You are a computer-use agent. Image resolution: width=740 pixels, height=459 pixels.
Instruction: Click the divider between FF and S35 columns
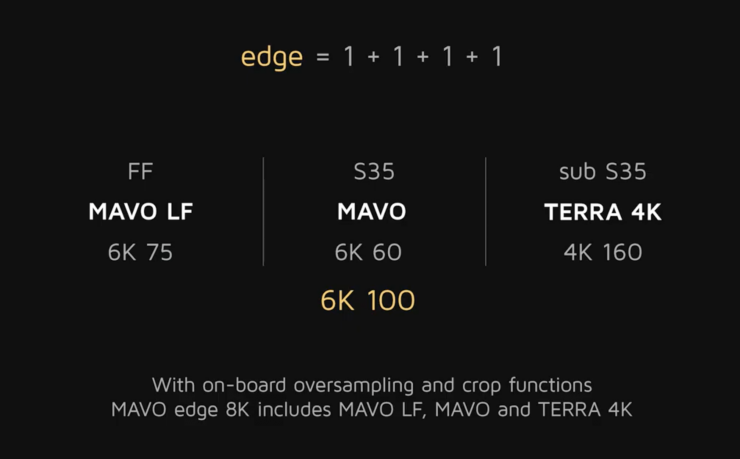tap(263, 211)
